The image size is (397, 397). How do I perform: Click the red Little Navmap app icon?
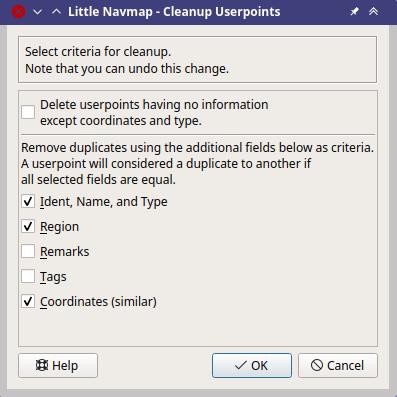click(x=18, y=12)
